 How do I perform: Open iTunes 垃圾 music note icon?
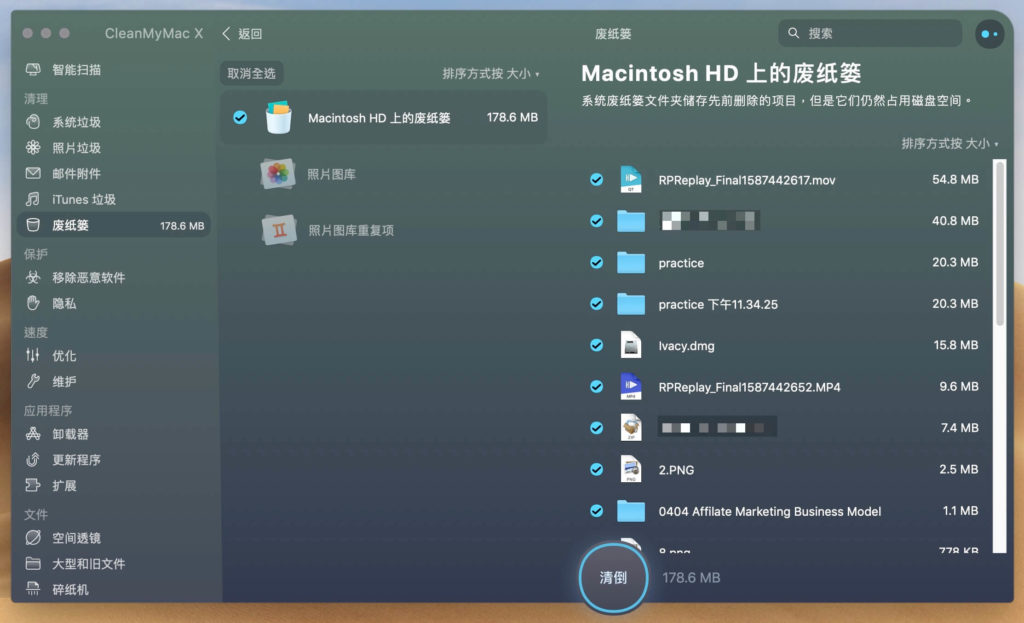[x=33, y=199]
